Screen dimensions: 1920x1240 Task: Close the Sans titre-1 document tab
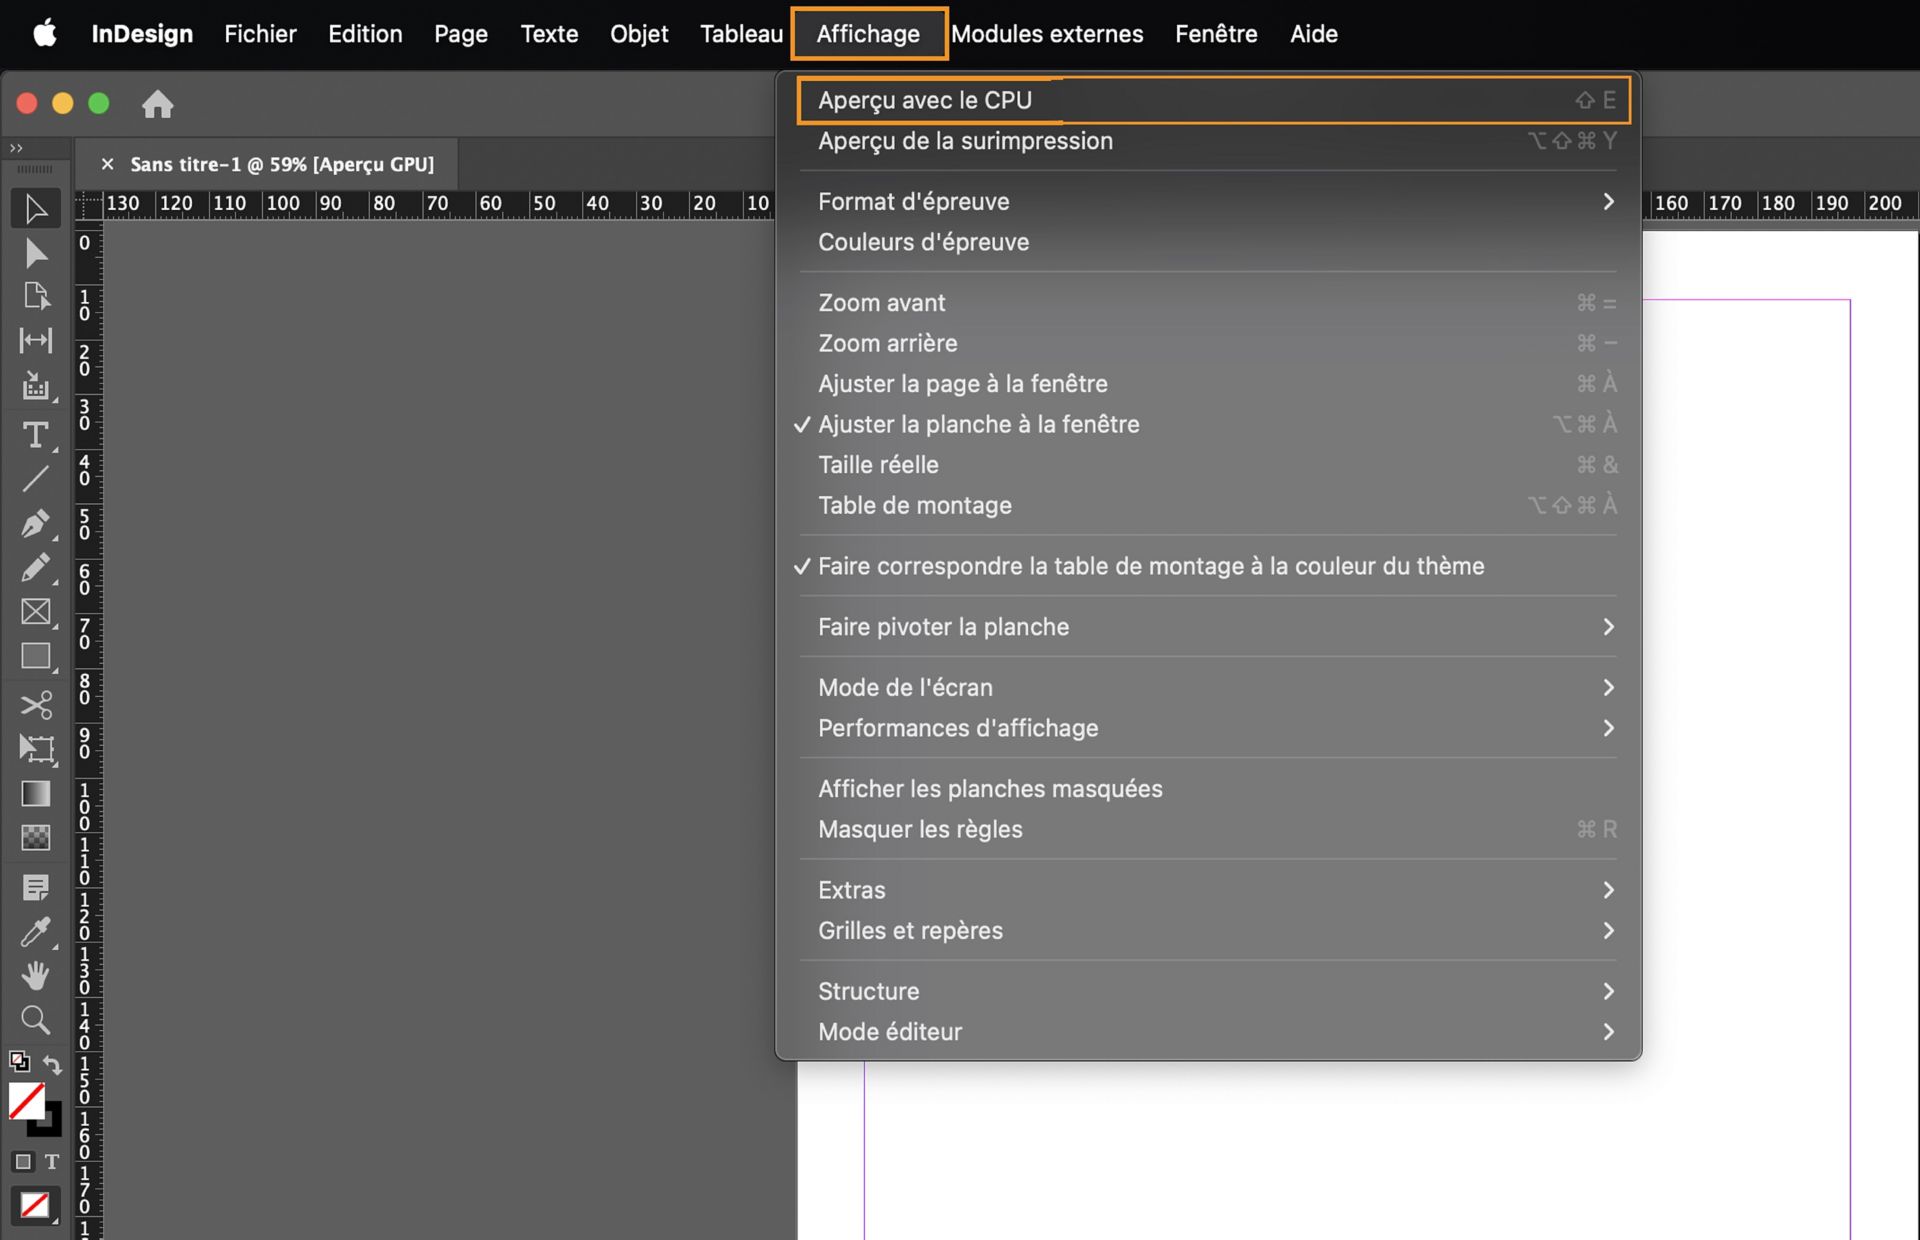coord(108,164)
